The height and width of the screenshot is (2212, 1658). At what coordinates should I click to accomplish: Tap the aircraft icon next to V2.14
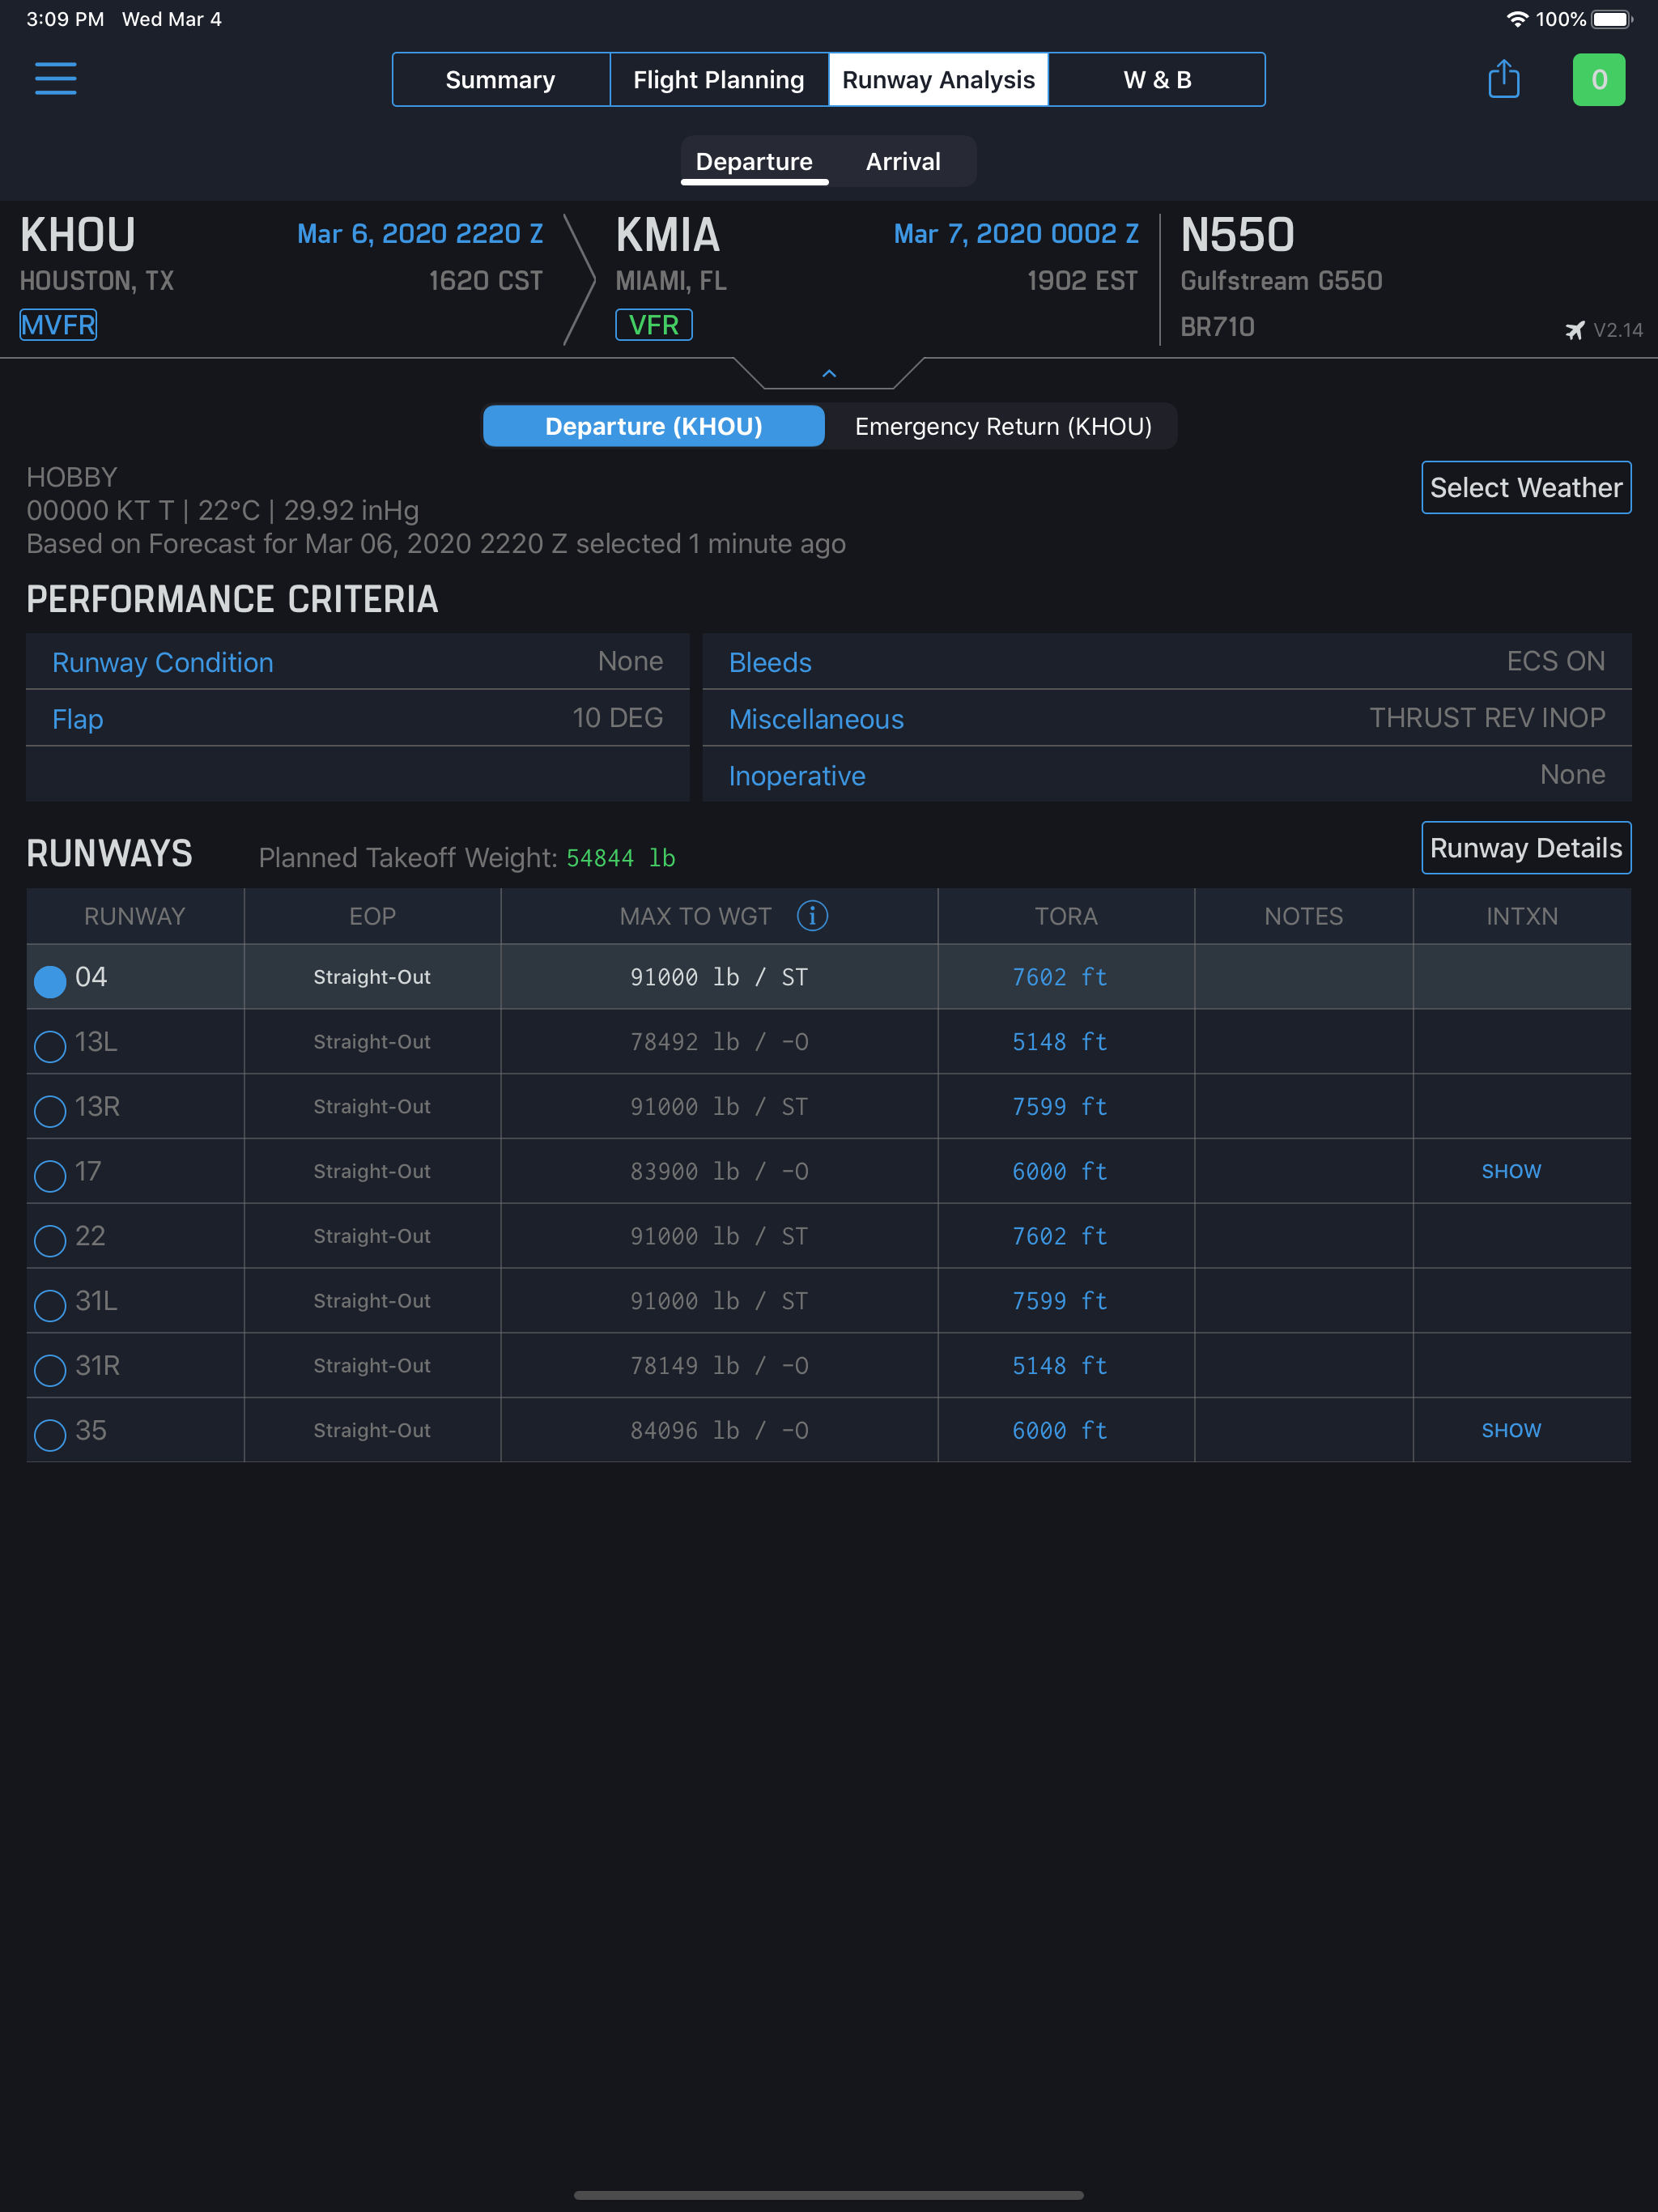(1575, 328)
